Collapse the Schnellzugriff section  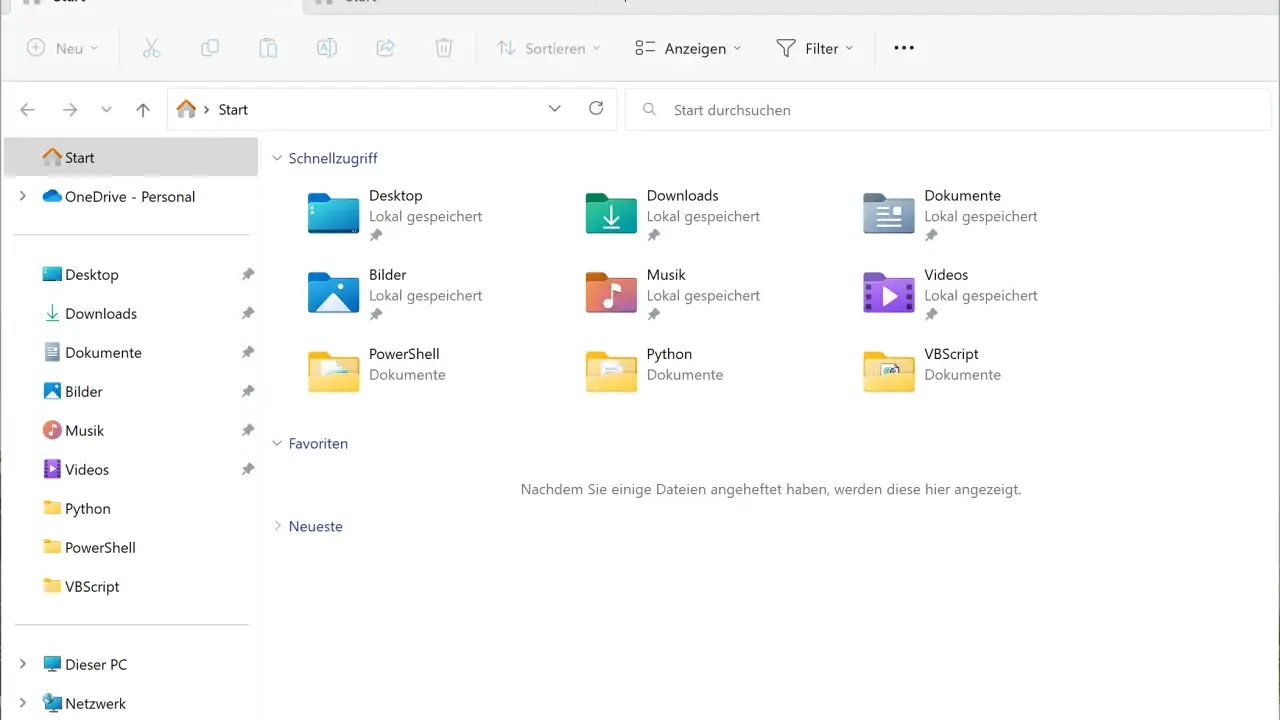point(278,158)
